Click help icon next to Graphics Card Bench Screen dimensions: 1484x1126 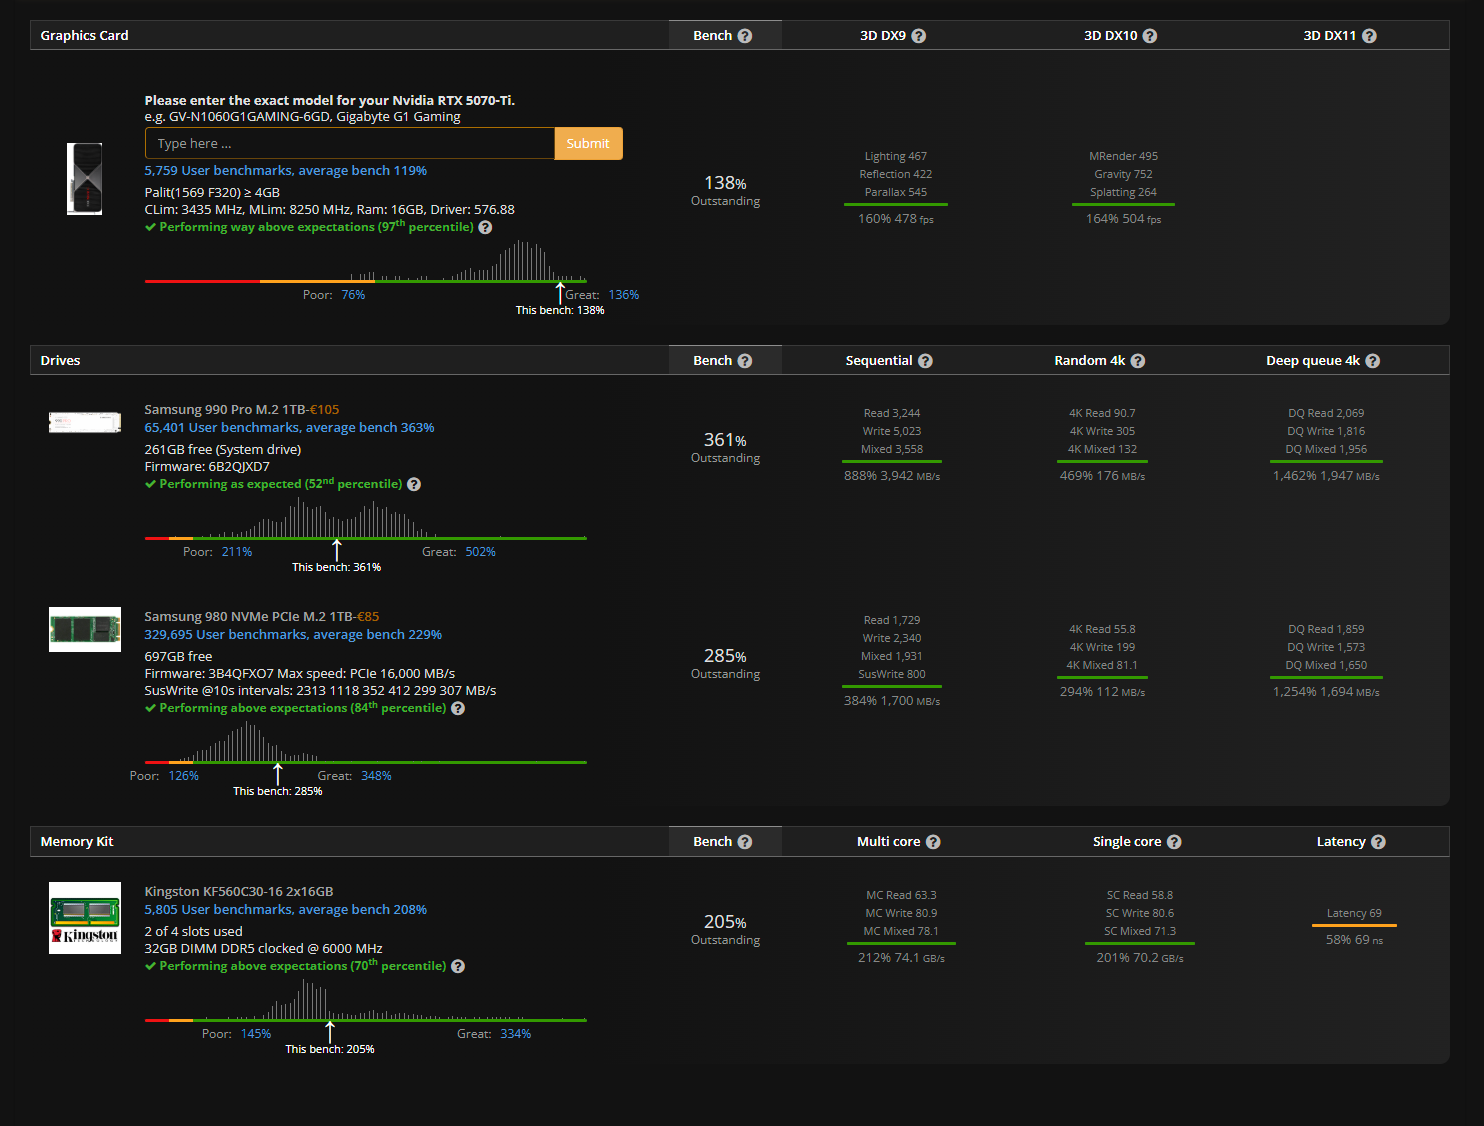tap(745, 36)
